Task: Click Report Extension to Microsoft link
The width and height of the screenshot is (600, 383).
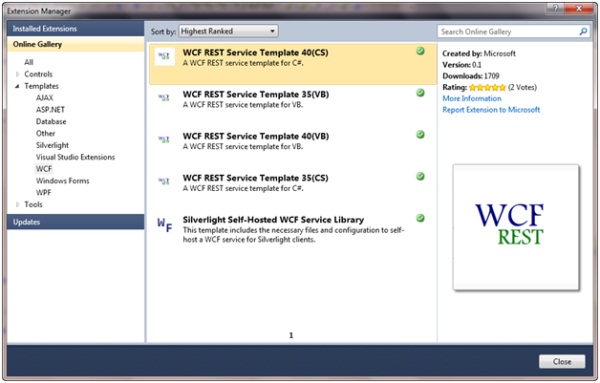Action: (491, 110)
